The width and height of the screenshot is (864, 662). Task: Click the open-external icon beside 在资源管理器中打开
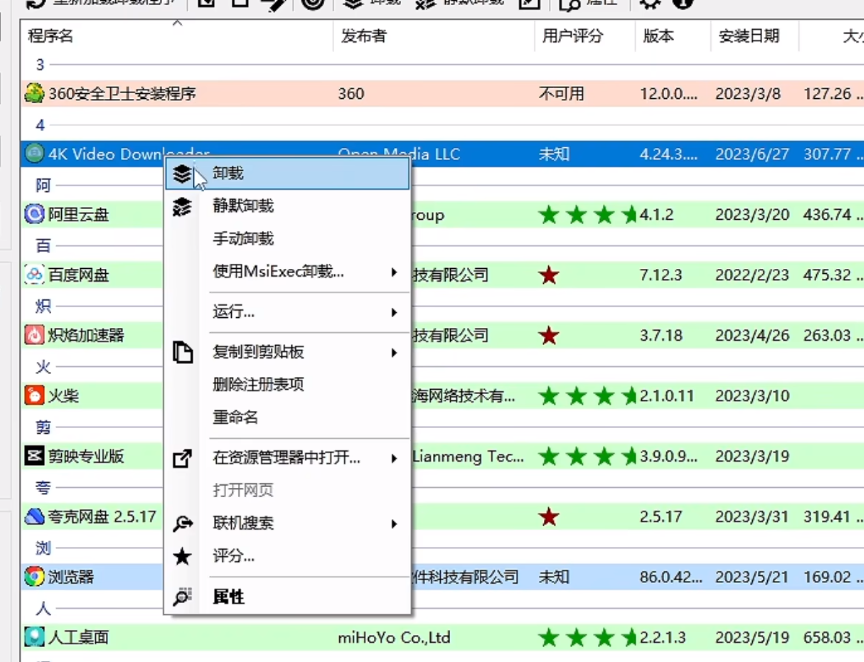(x=182, y=458)
